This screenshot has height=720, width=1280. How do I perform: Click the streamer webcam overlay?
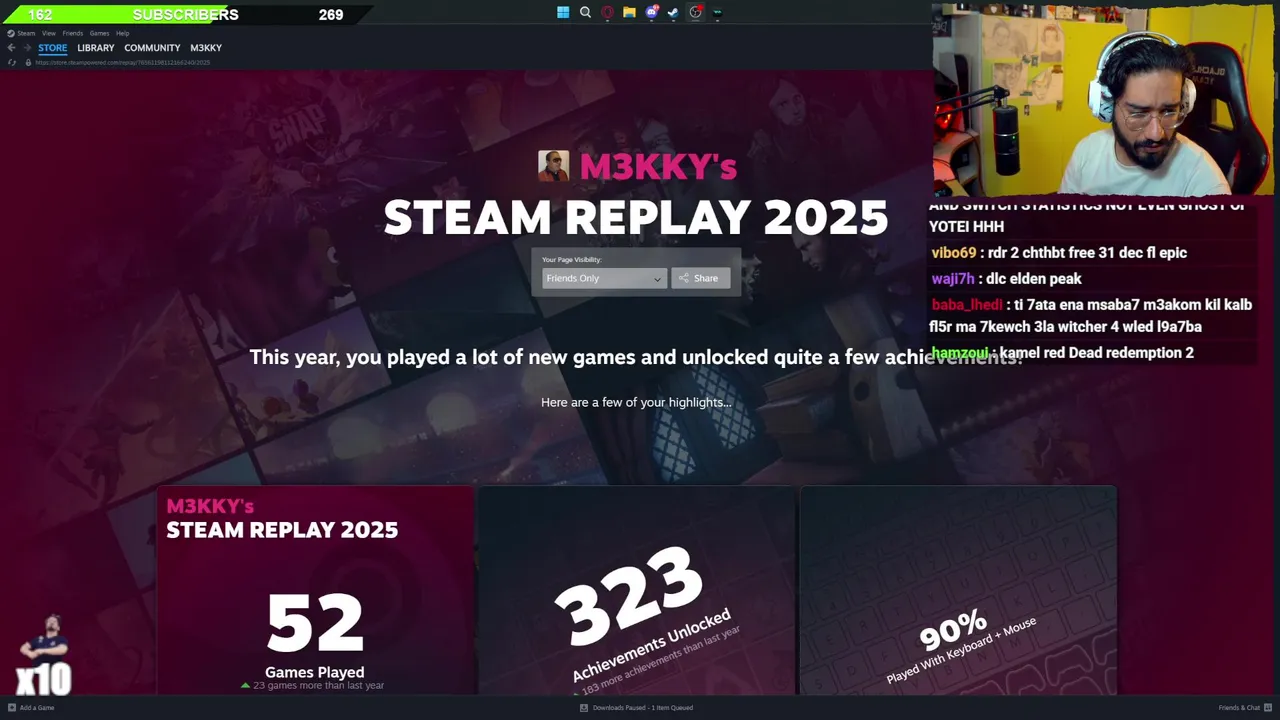(1102, 99)
